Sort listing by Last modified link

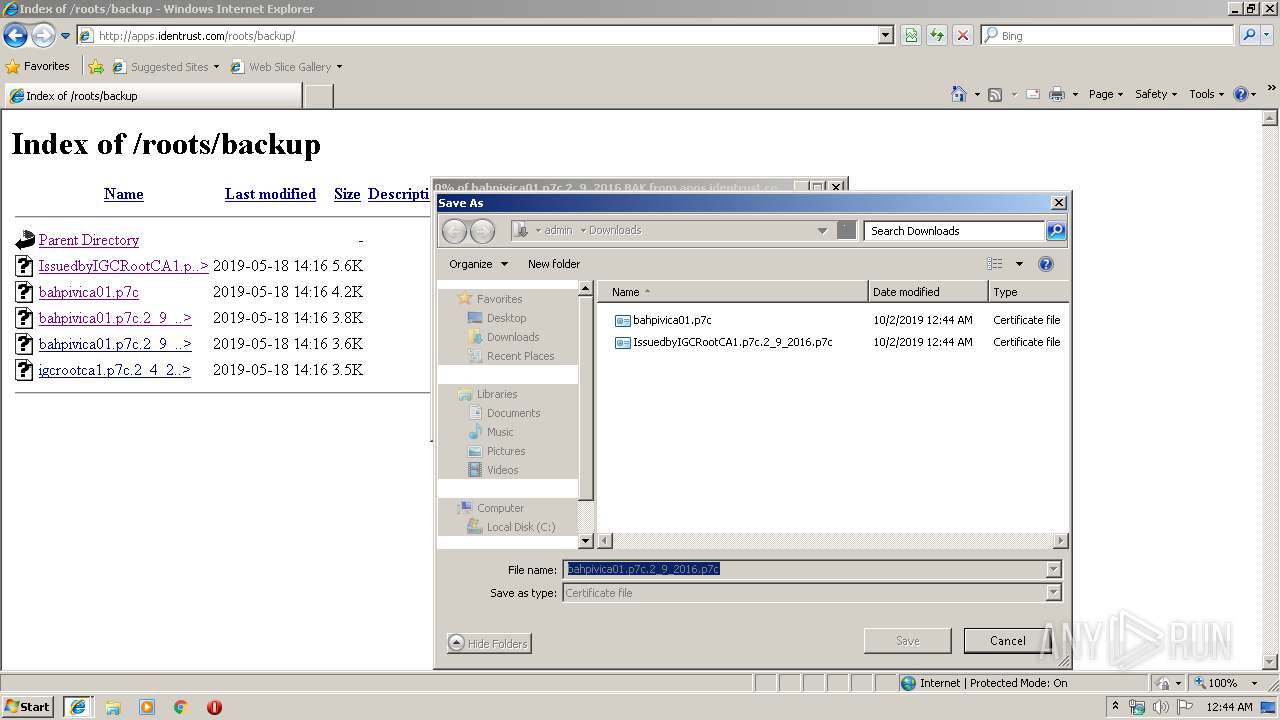pos(270,194)
